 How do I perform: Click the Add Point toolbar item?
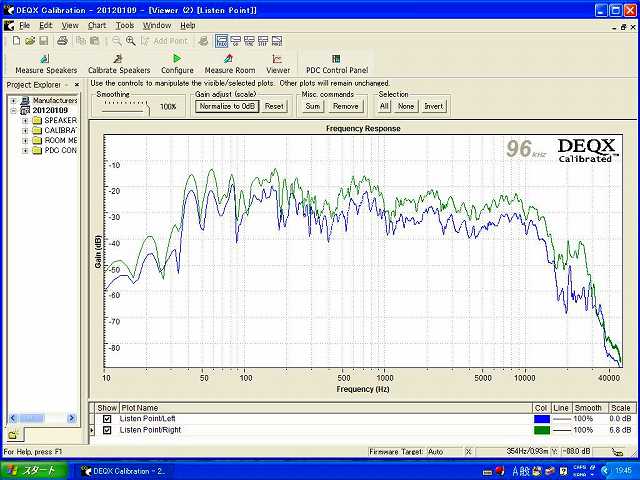tap(164, 41)
